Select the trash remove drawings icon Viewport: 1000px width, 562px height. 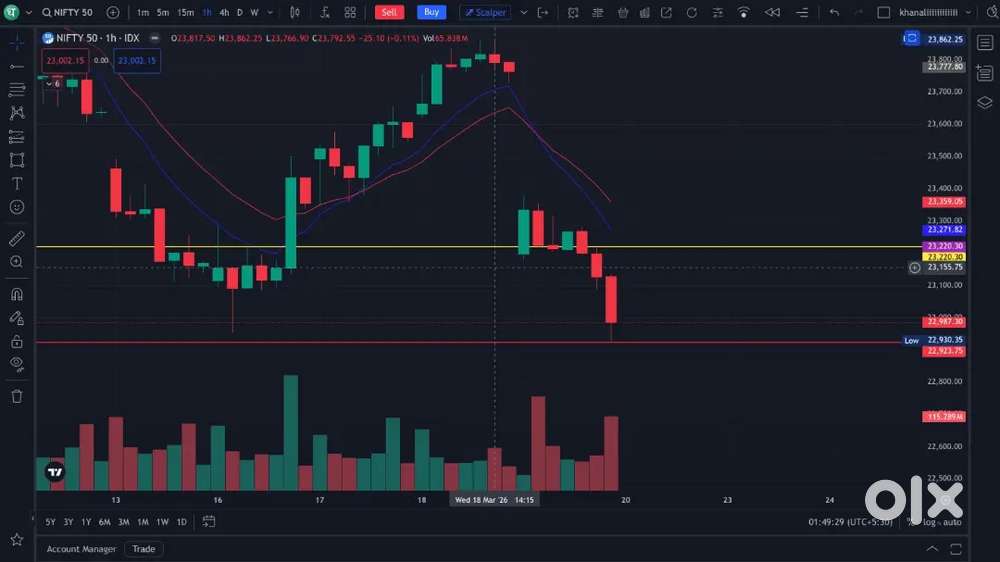[17, 396]
